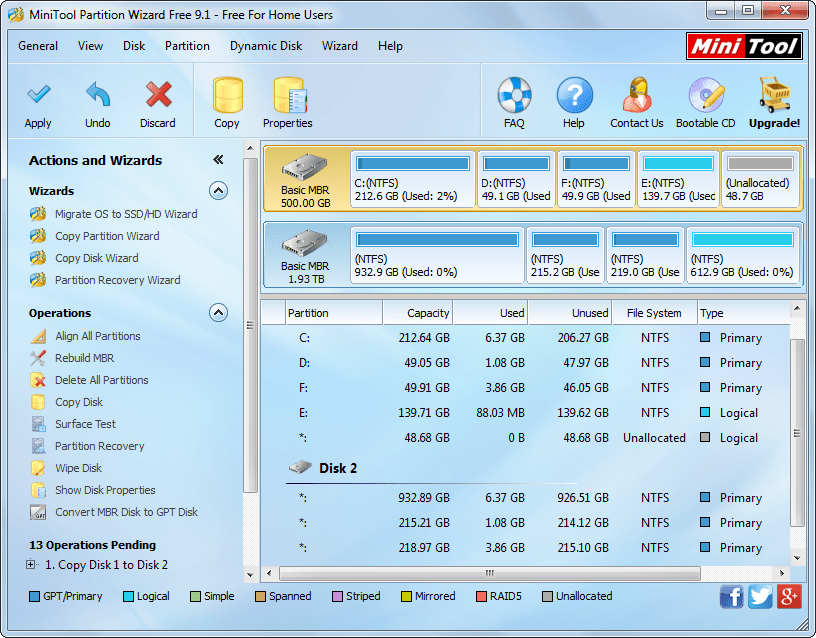This screenshot has width=816, height=638.
Task: Launch Migrate OS to SSD/HD Wizard
Action: point(126,214)
